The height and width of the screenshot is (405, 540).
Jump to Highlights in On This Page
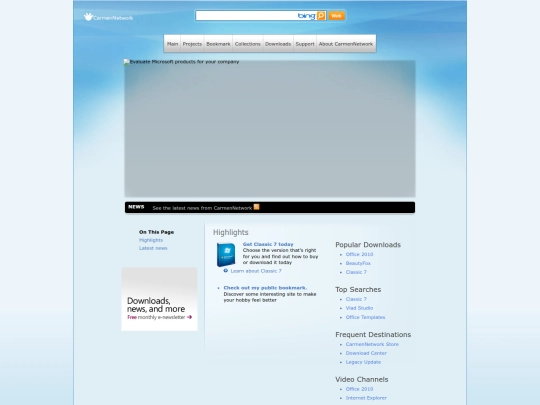point(151,240)
